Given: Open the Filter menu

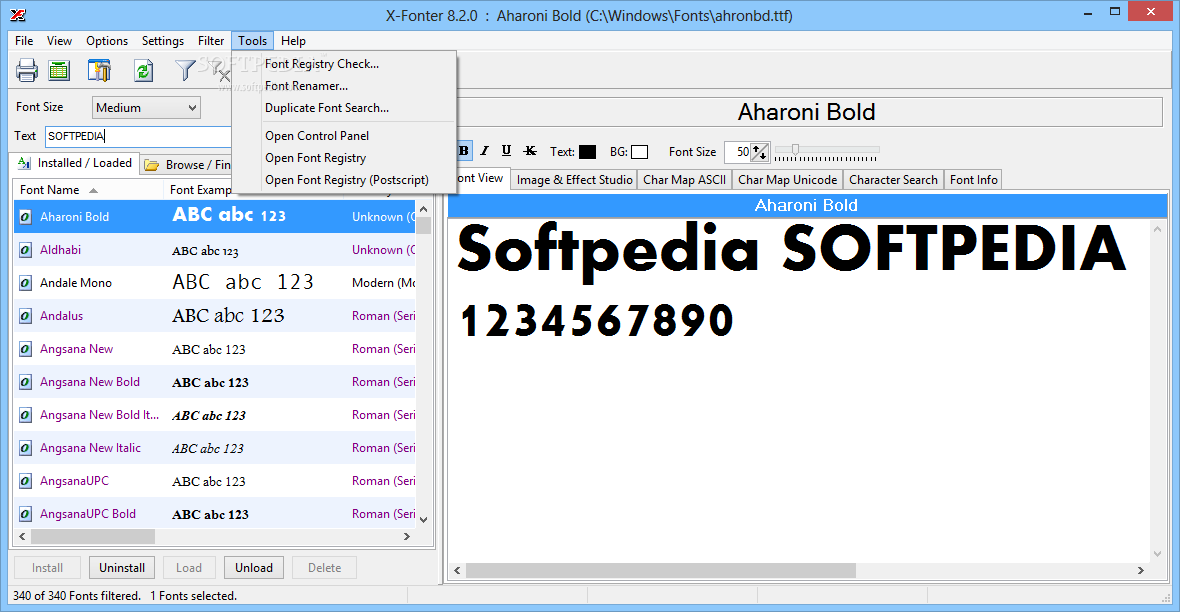Looking at the screenshot, I should click(x=211, y=41).
